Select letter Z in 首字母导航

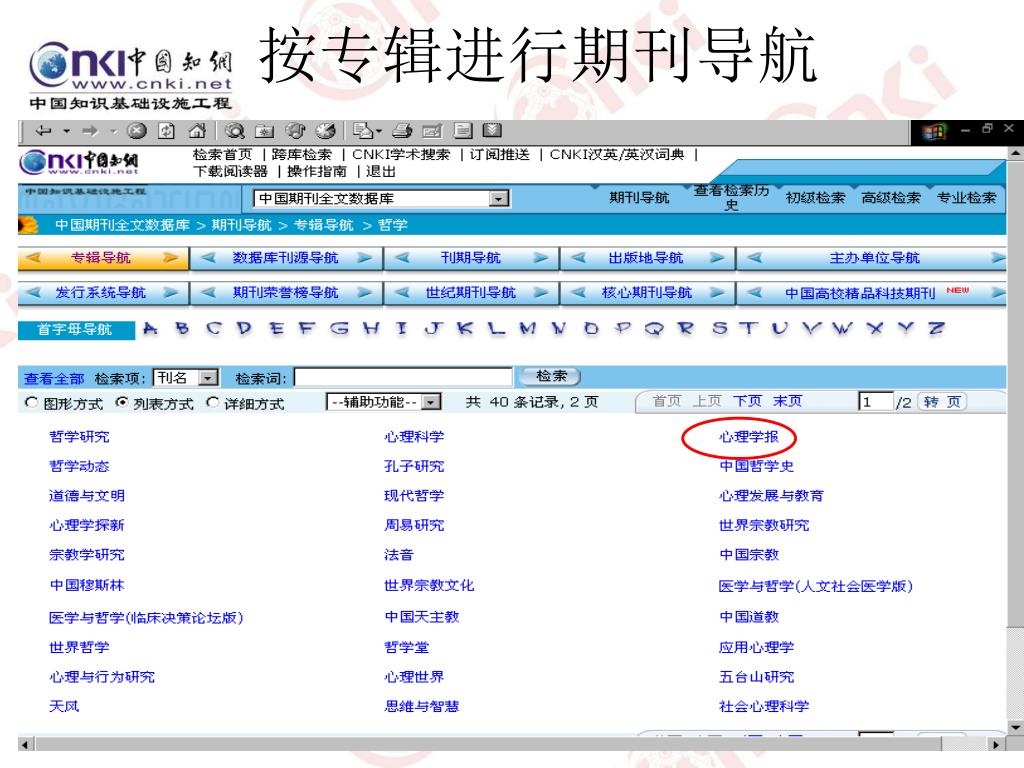936,328
